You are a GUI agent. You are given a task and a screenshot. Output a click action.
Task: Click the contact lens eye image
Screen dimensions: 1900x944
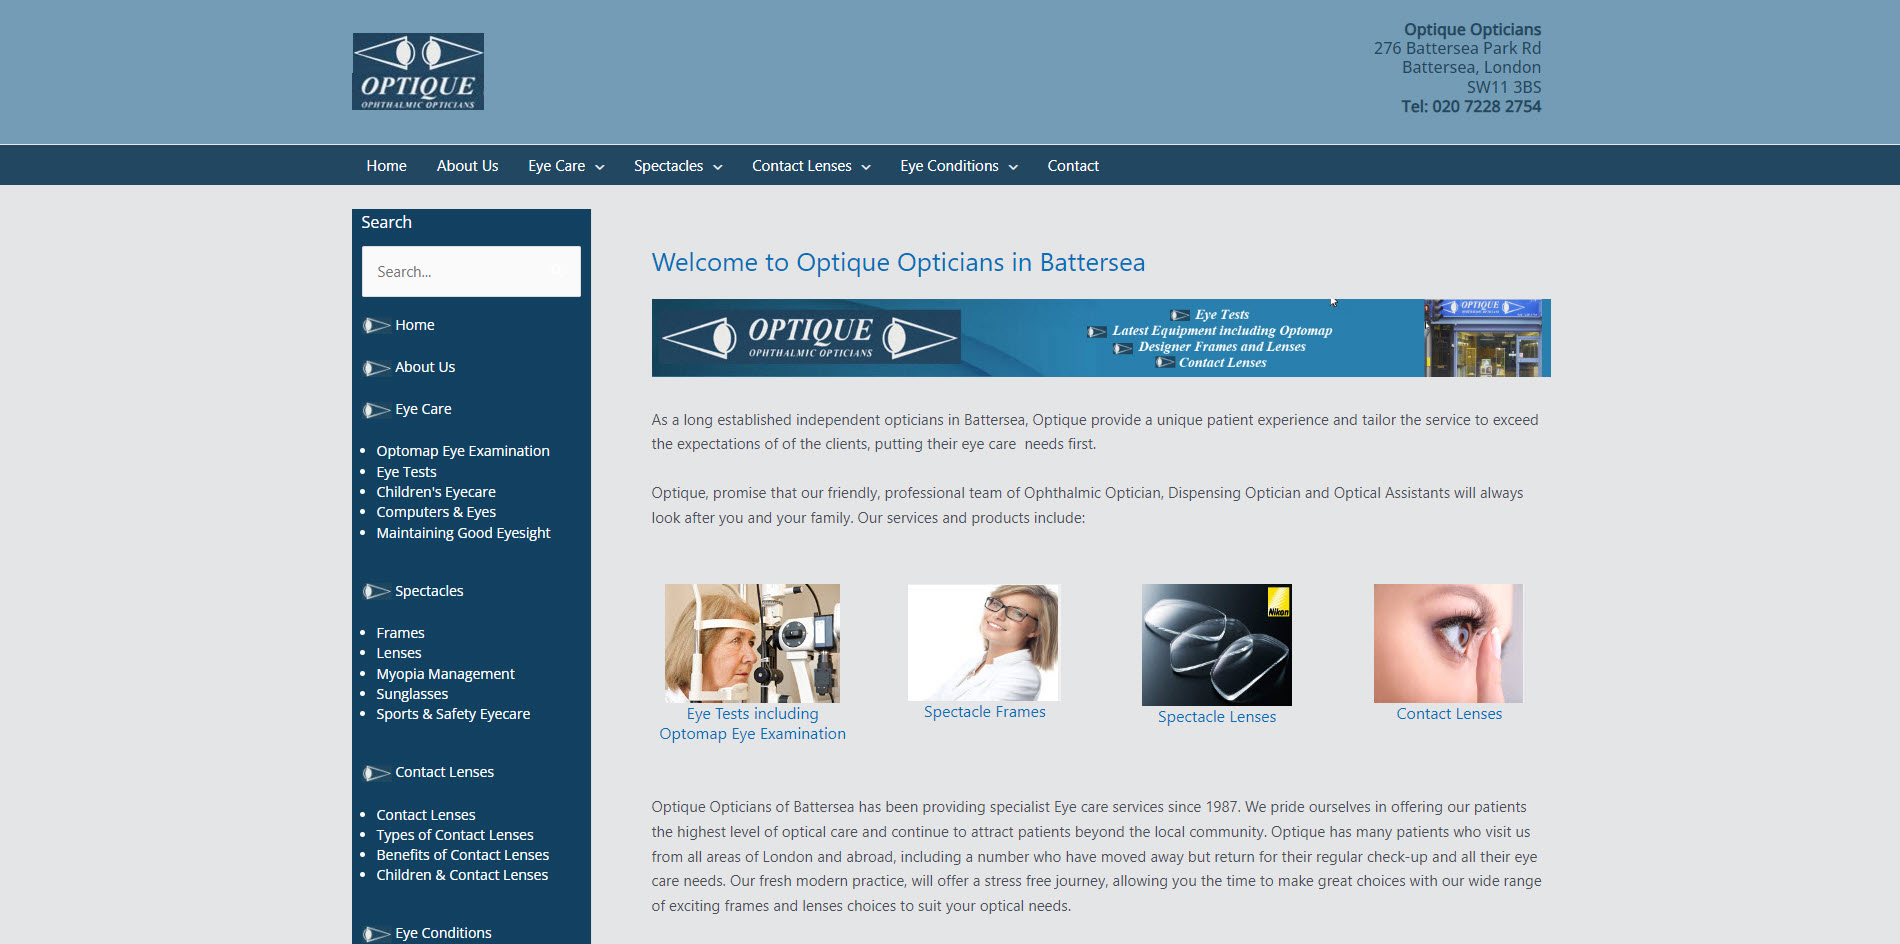[x=1448, y=643]
